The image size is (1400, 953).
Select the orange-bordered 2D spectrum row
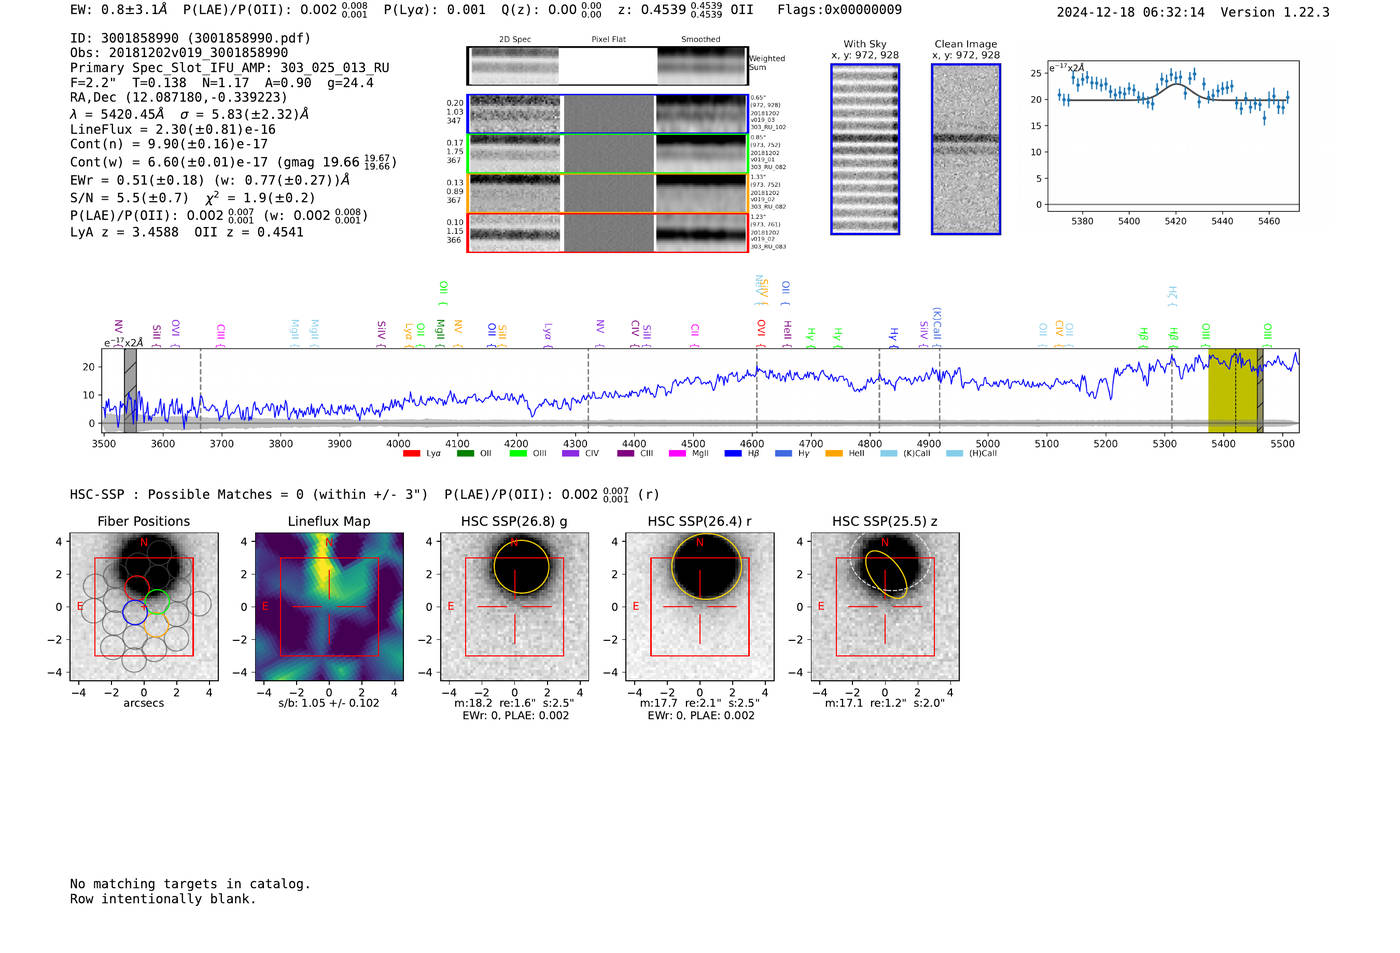pos(607,193)
